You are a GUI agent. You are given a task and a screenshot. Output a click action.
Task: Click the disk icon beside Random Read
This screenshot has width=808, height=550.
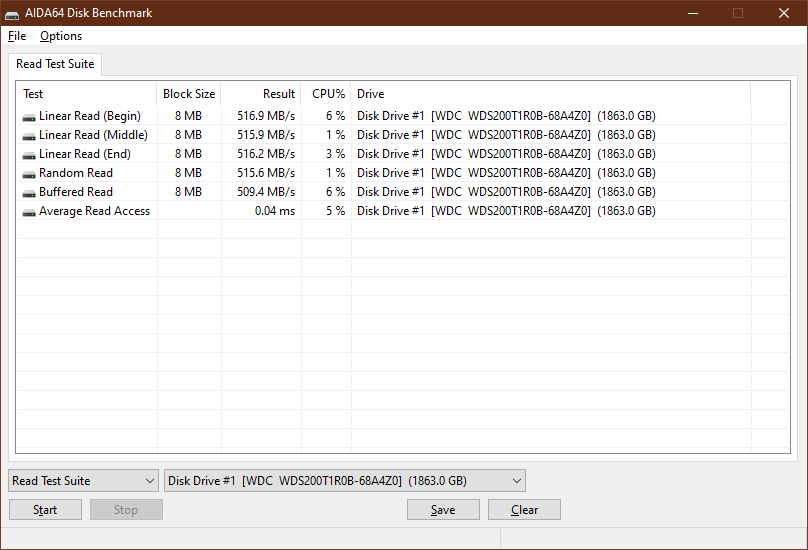[29, 175]
